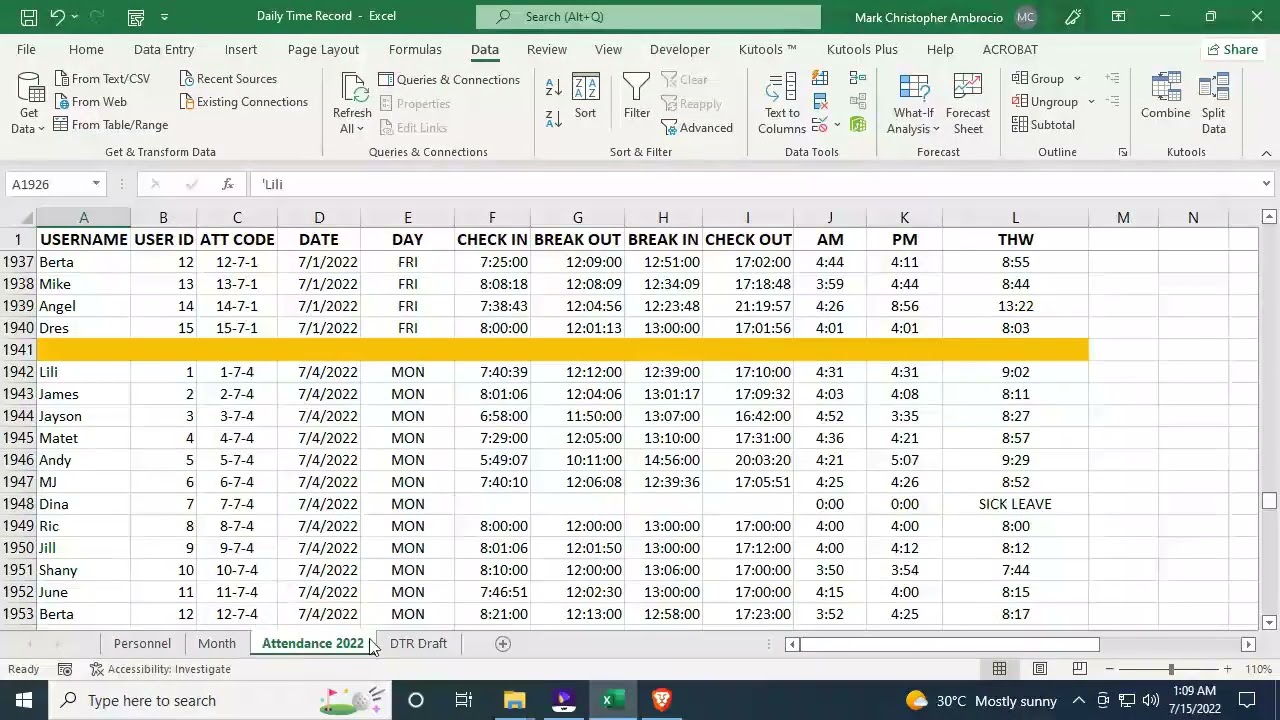This screenshot has height=720, width=1280.
Task: Open the Search box in title bar
Action: tap(648, 17)
